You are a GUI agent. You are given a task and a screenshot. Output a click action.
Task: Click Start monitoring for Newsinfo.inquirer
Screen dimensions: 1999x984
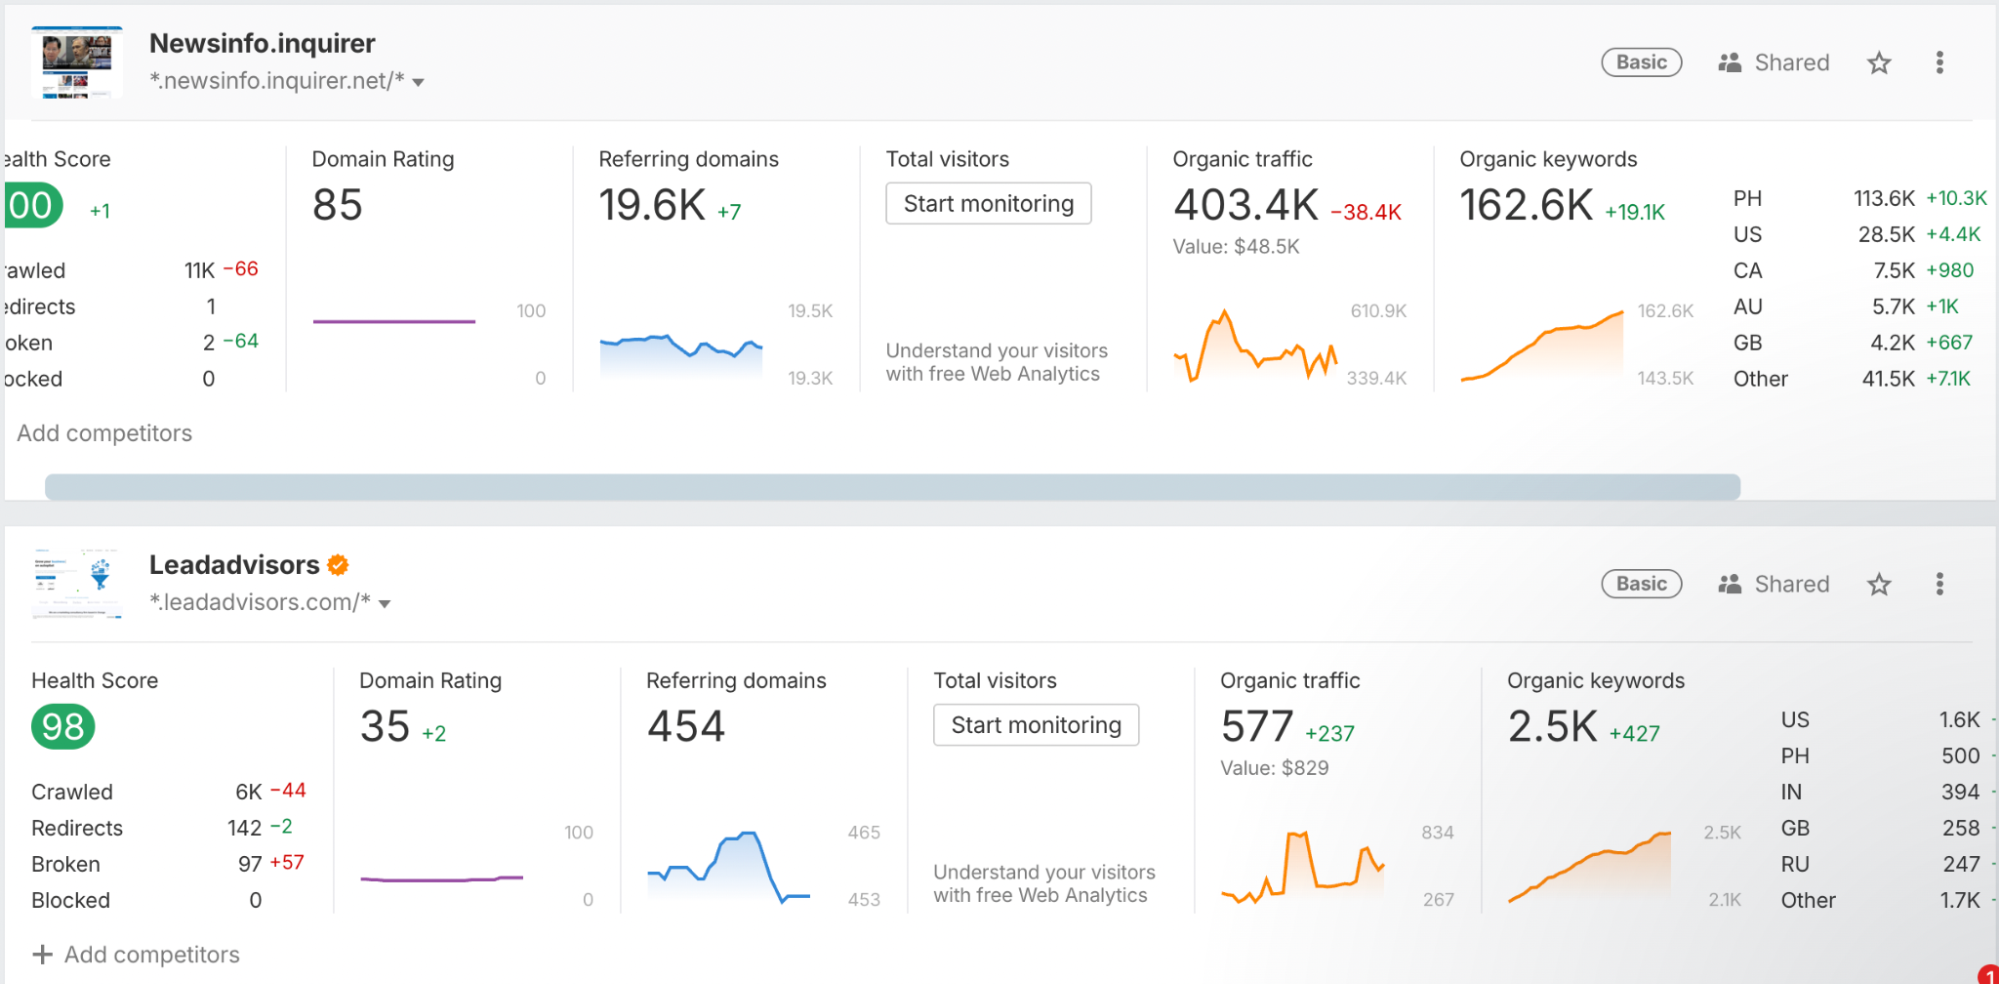click(x=988, y=204)
